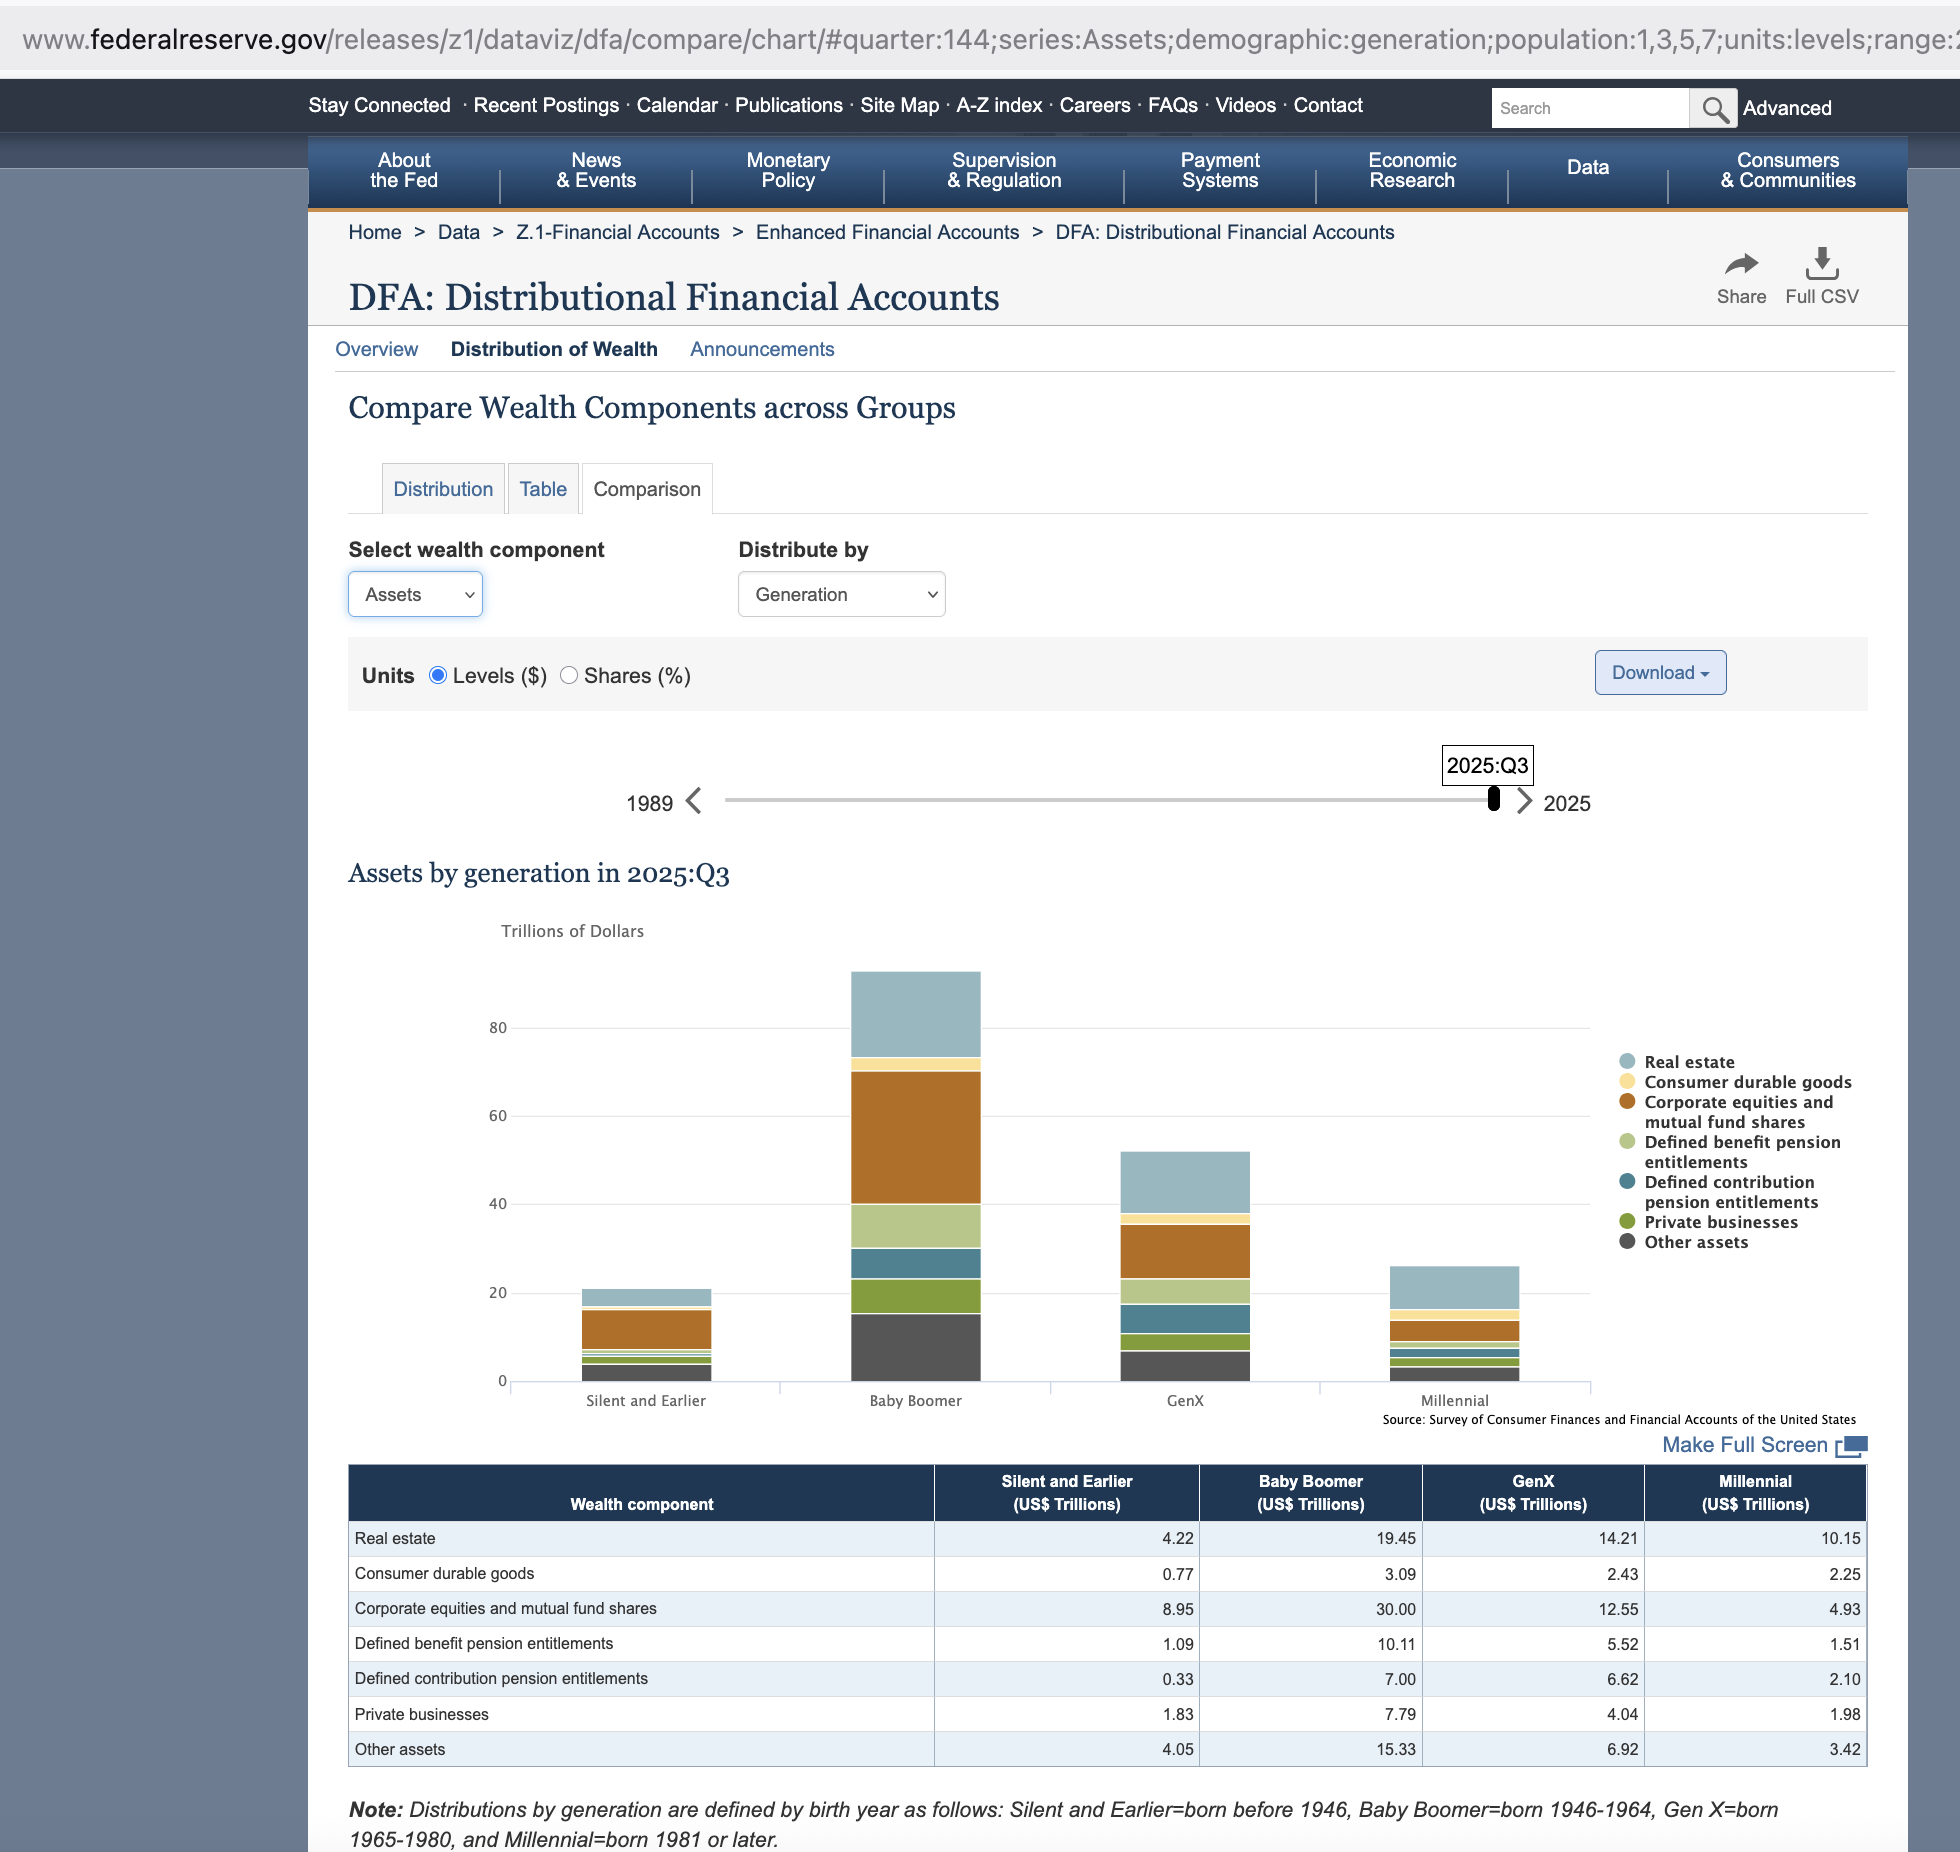Click into the Search input field
Viewport: 1960px width, 1852px height.
click(x=1590, y=108)
